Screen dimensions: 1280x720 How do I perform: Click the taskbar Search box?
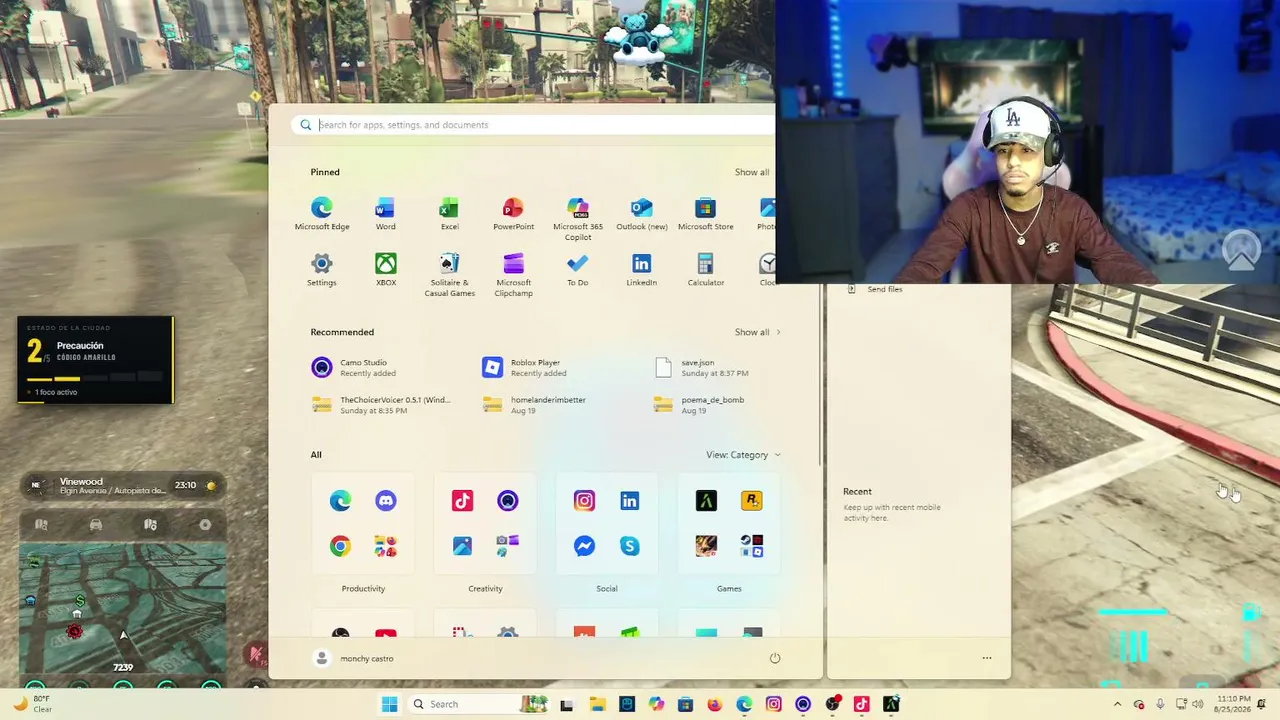point(478,704)
